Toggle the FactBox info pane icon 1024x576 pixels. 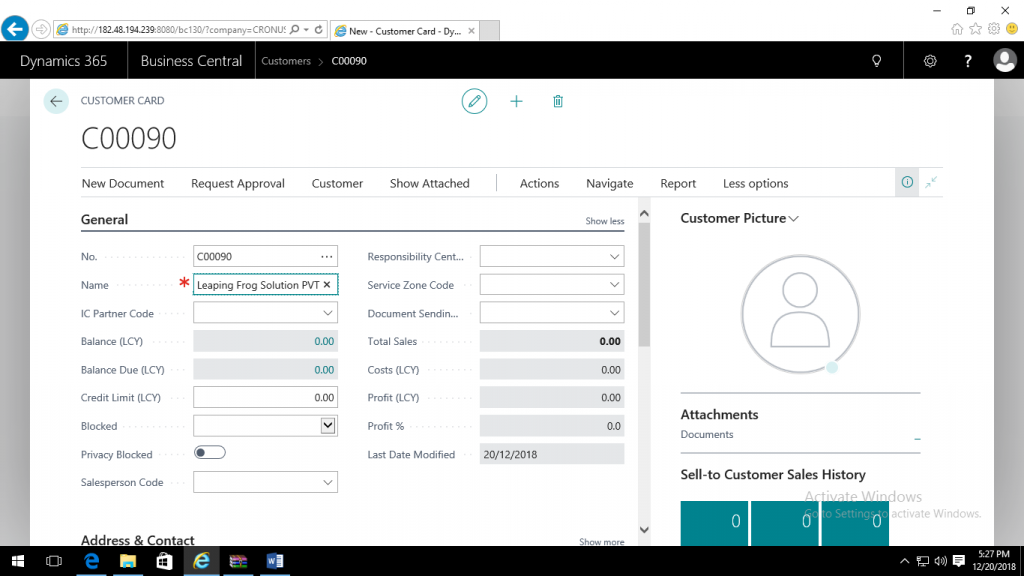[907, 182]
